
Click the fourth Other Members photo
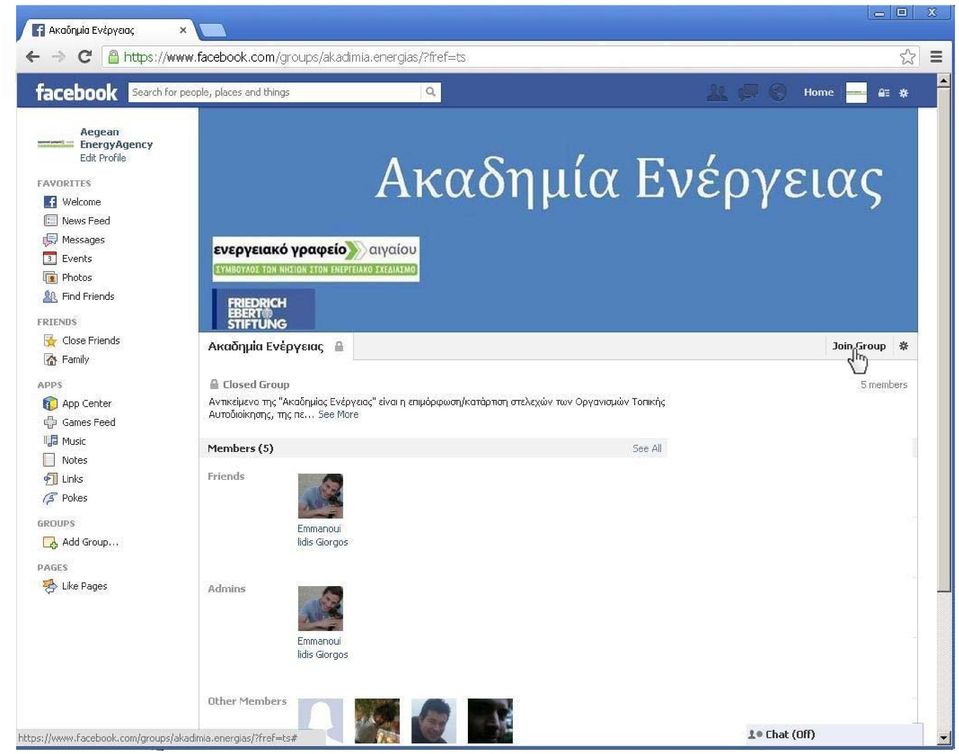coord(491,721)
